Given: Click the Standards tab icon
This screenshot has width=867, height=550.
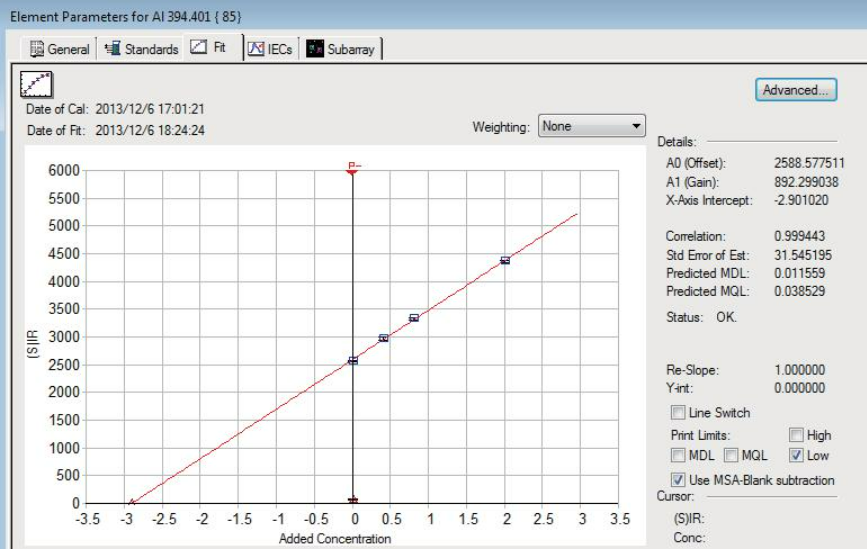Looking at the screenshot, I should 112,49.
